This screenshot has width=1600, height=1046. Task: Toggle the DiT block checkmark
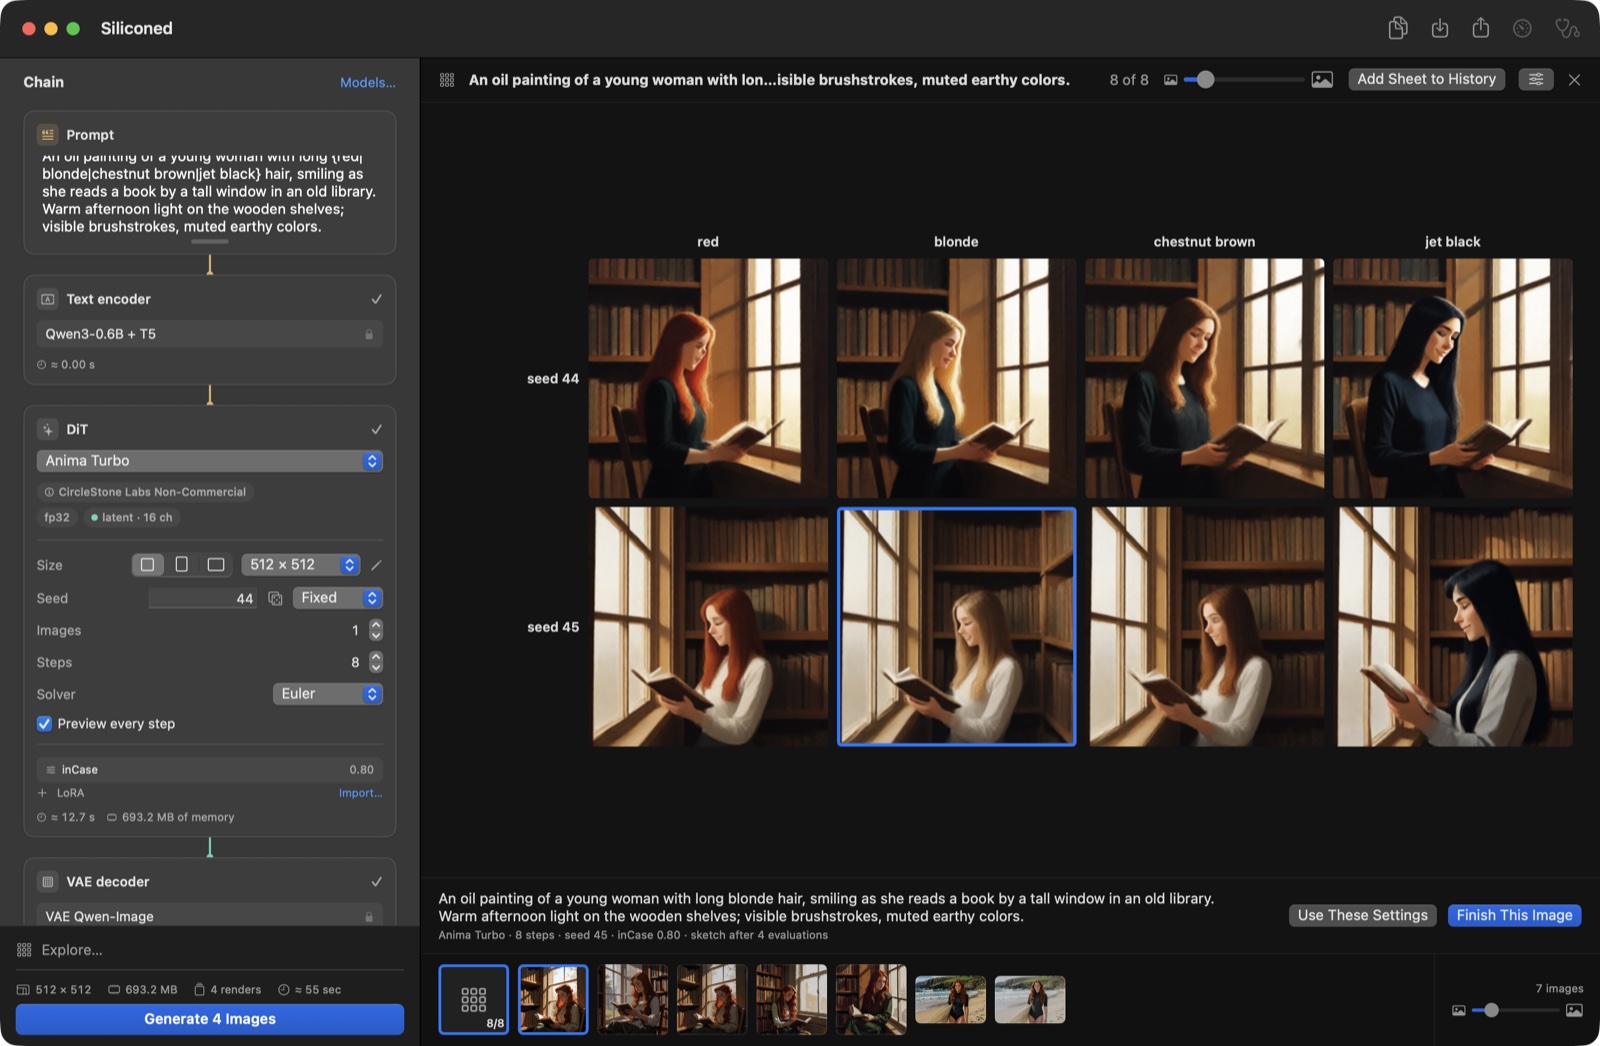pos(376,429)
